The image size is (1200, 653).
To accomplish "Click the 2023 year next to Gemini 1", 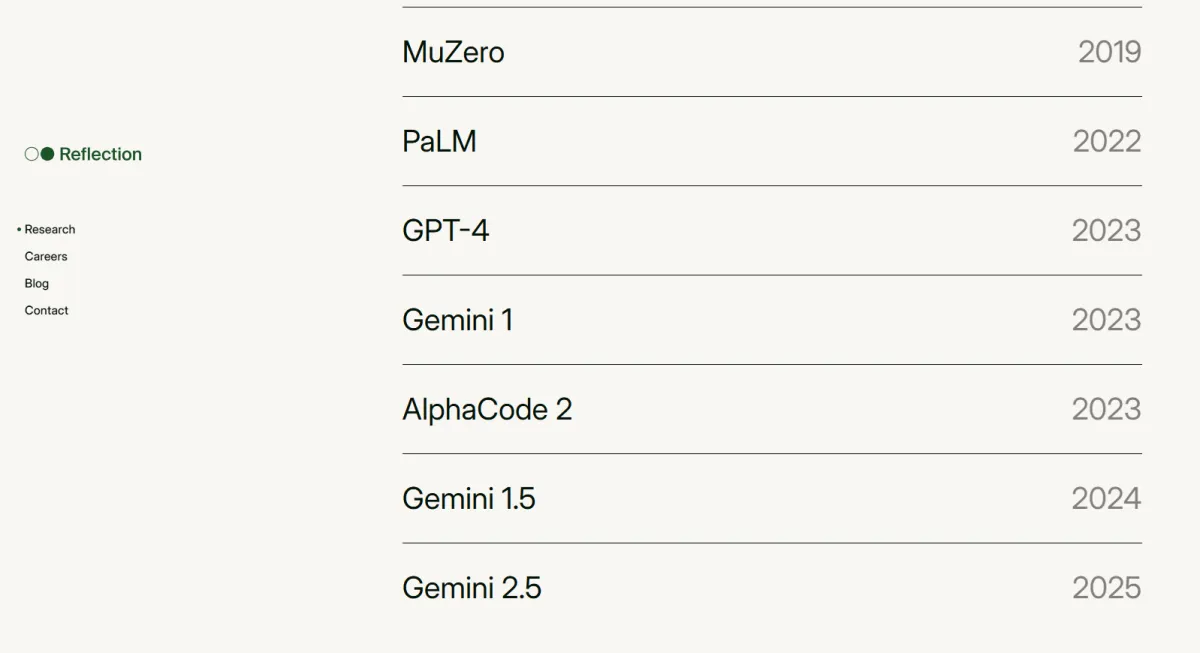I will coord(1106,320).
